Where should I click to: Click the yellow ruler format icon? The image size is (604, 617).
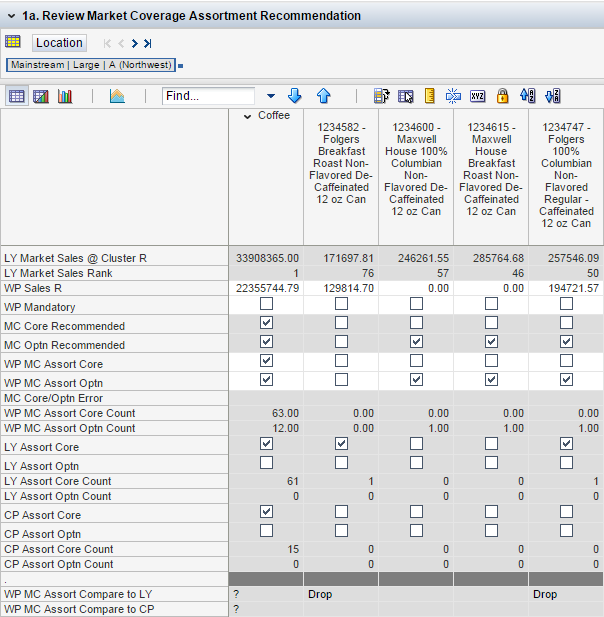pyautogui.click(x=430, y=96)
